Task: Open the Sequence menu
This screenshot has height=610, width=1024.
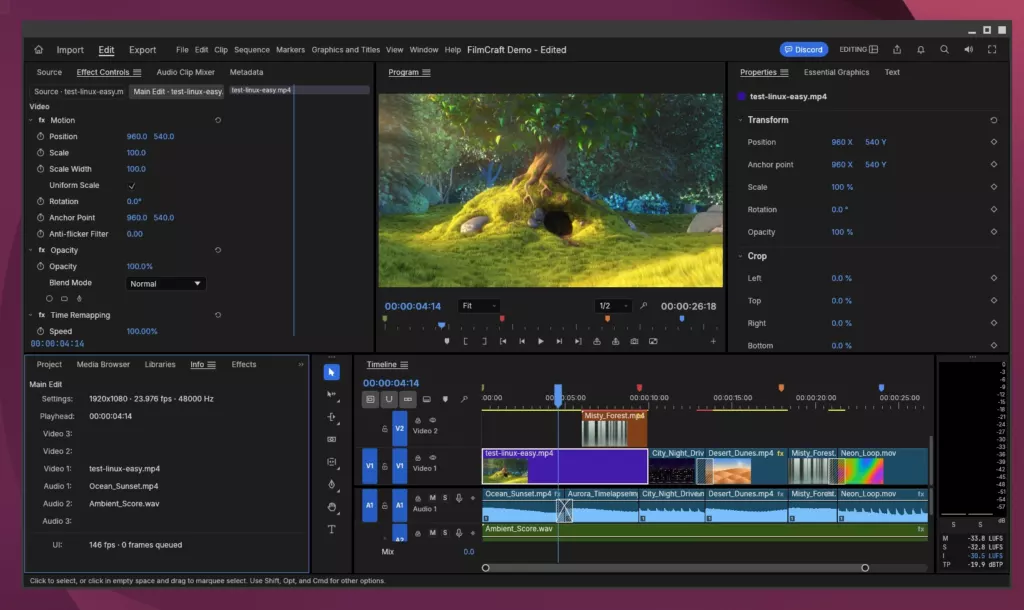Action: click(251, 50)
